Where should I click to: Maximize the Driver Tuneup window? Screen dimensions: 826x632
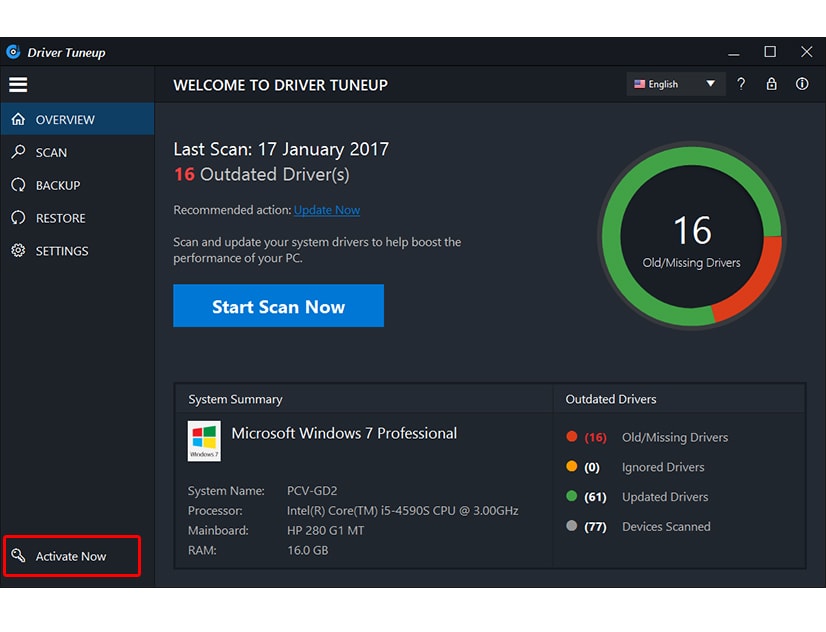[770, 52]
